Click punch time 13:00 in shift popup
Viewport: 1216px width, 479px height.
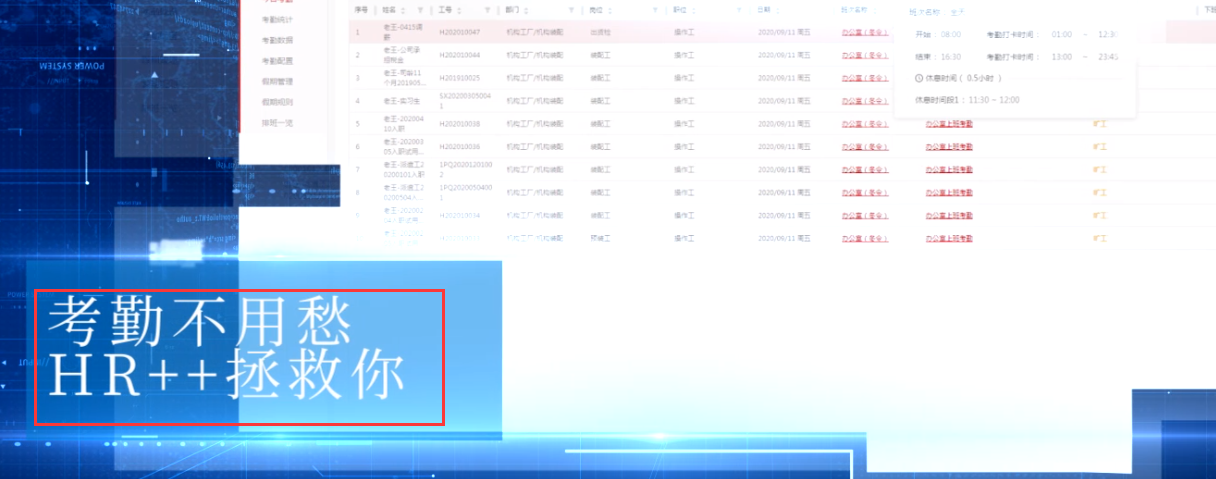point(1062,57)
